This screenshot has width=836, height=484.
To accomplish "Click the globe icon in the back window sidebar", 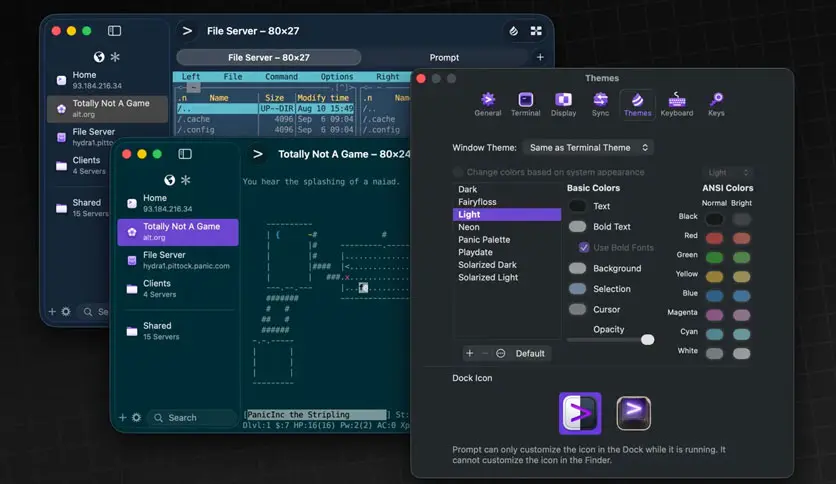I will [99, 57].
